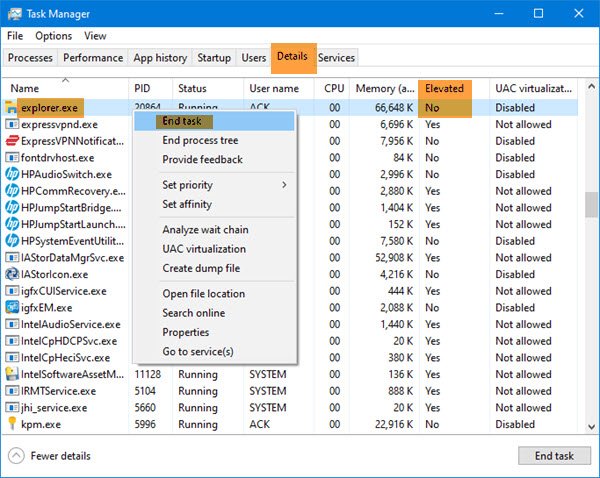This screenshot has width=600, height=478.
Task: Select Provide feedback in context menu
Action: pyautogui.click(x=214, y=160)
